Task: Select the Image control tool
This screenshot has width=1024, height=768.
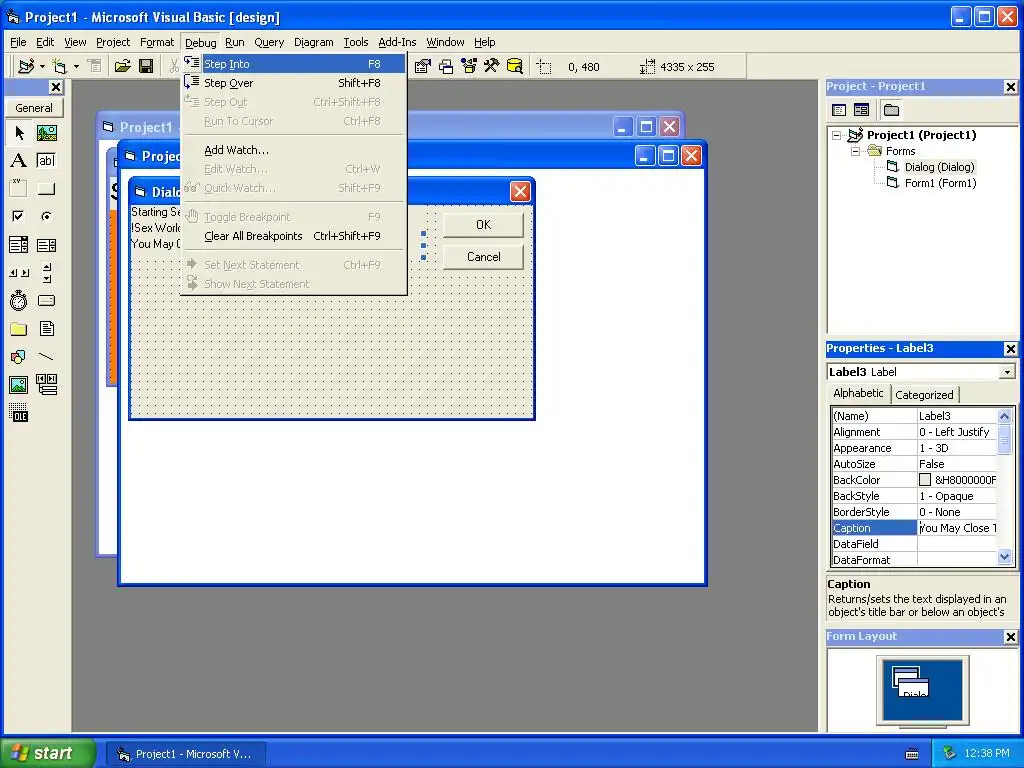Action: (19, 385)
